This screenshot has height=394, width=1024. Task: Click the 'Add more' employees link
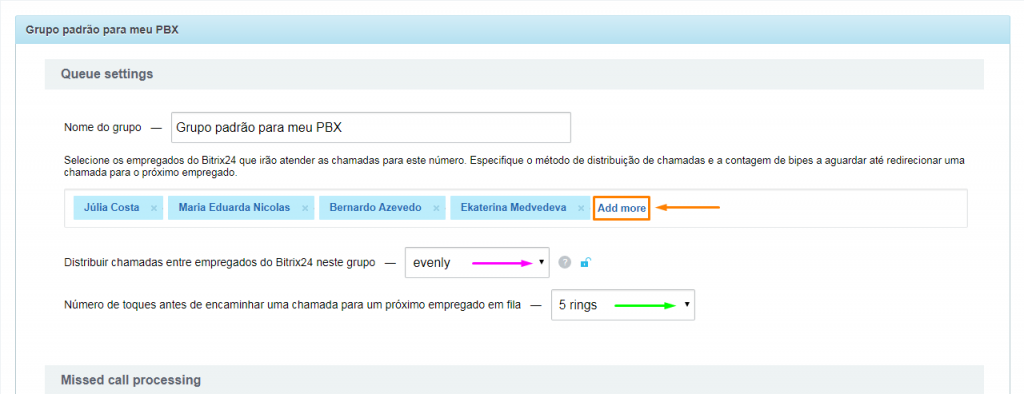click(621, 208)
